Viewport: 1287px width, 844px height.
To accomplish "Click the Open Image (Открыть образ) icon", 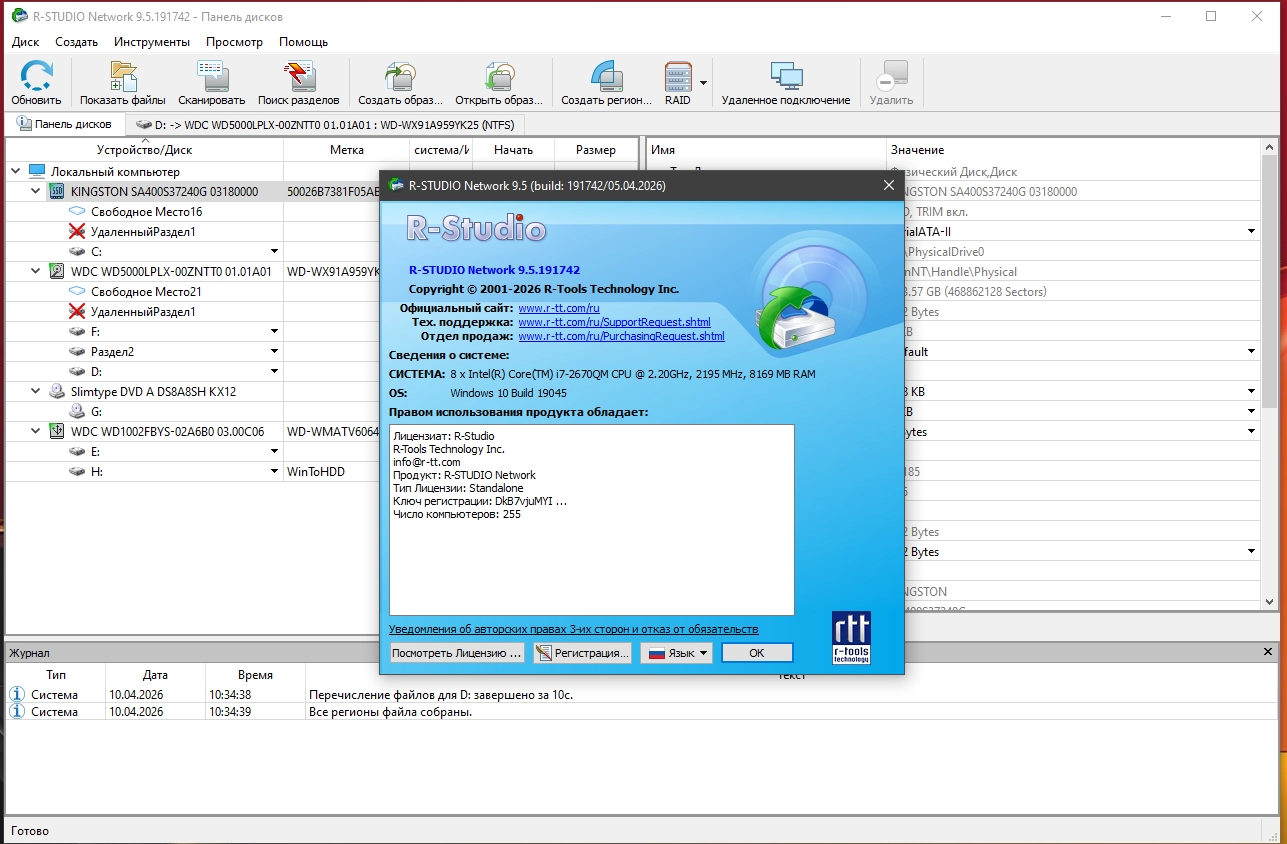I will (x=498, y=83).
